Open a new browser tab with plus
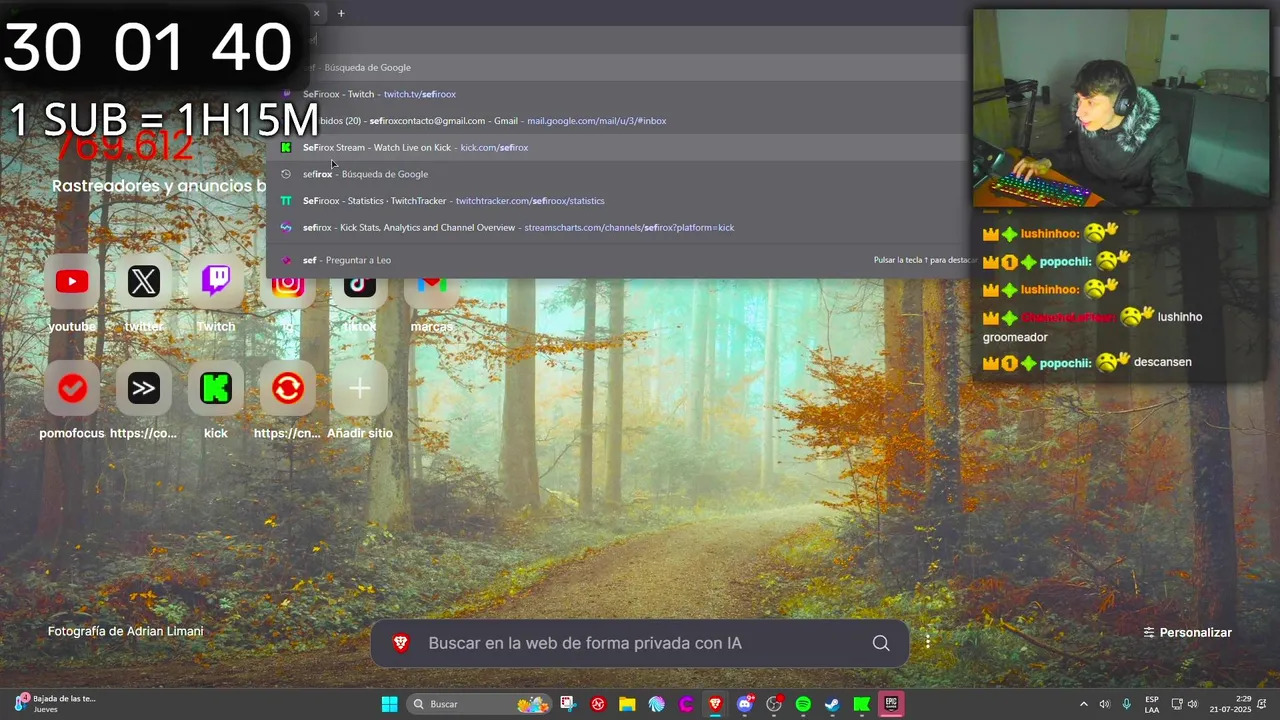 [x=341, y=13]
